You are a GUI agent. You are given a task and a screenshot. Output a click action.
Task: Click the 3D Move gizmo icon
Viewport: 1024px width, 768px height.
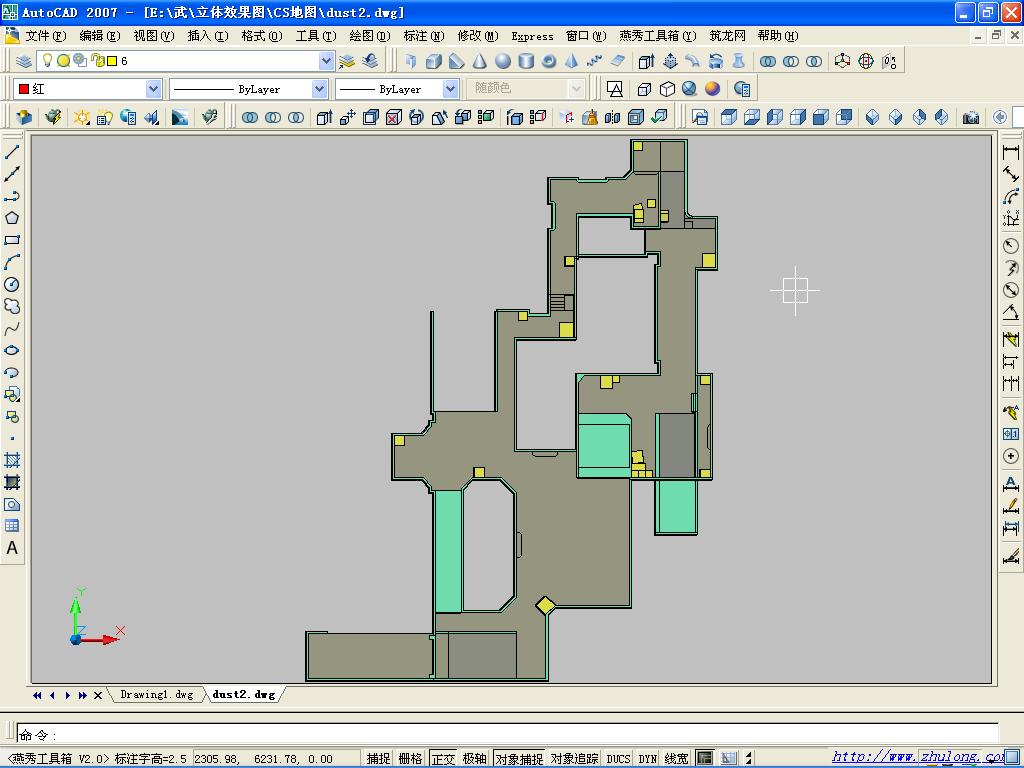pyautogui.click(x=842, y=61)
